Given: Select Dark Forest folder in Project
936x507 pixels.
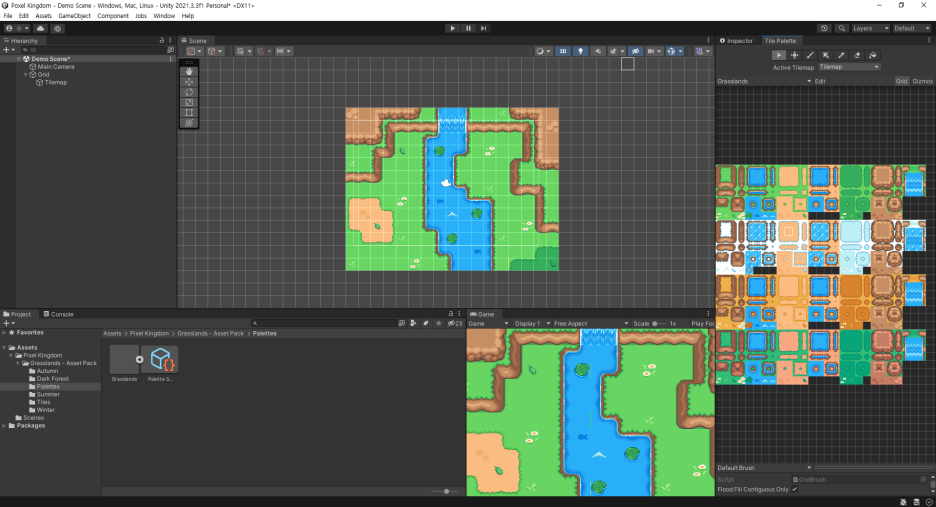Looking at the screenshot, I should point(53,379).
